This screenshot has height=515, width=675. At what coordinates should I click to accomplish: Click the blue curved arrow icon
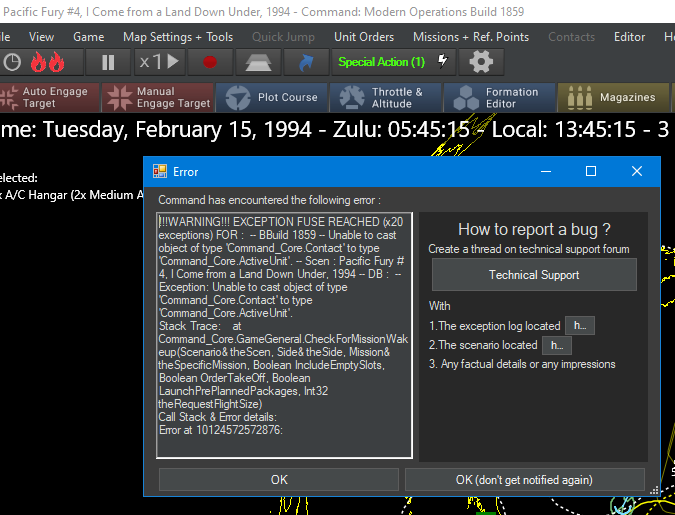pyautogui.click(x=306, y=62)
